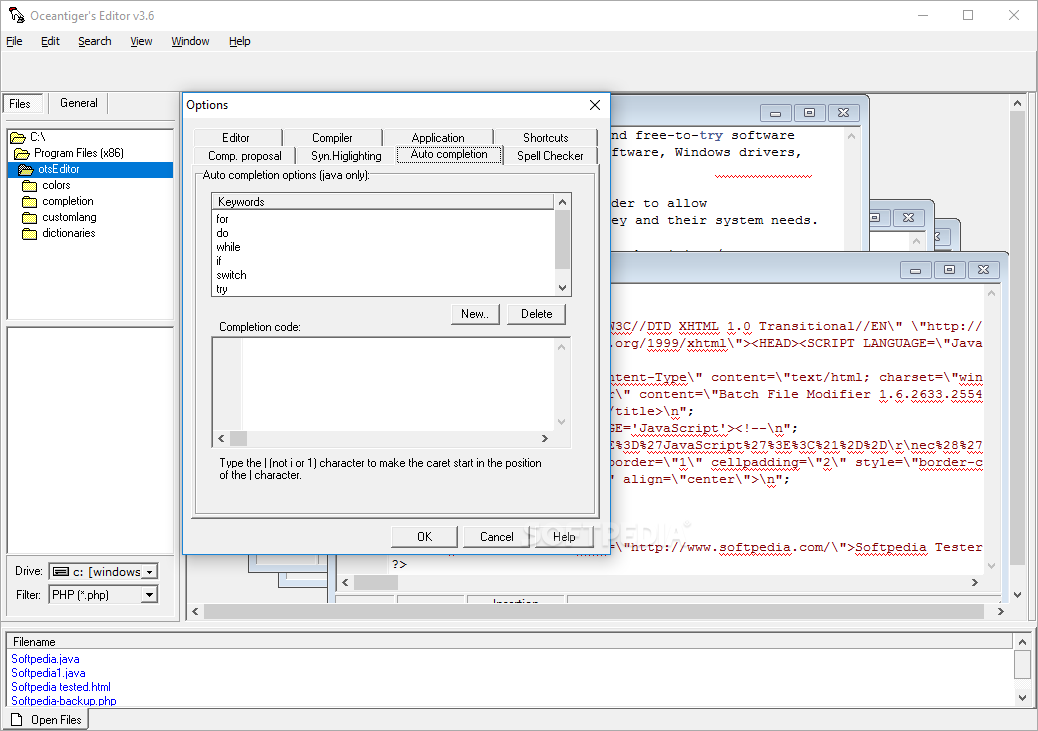
Task: Close the PHP document window
Action: point(984,270)
